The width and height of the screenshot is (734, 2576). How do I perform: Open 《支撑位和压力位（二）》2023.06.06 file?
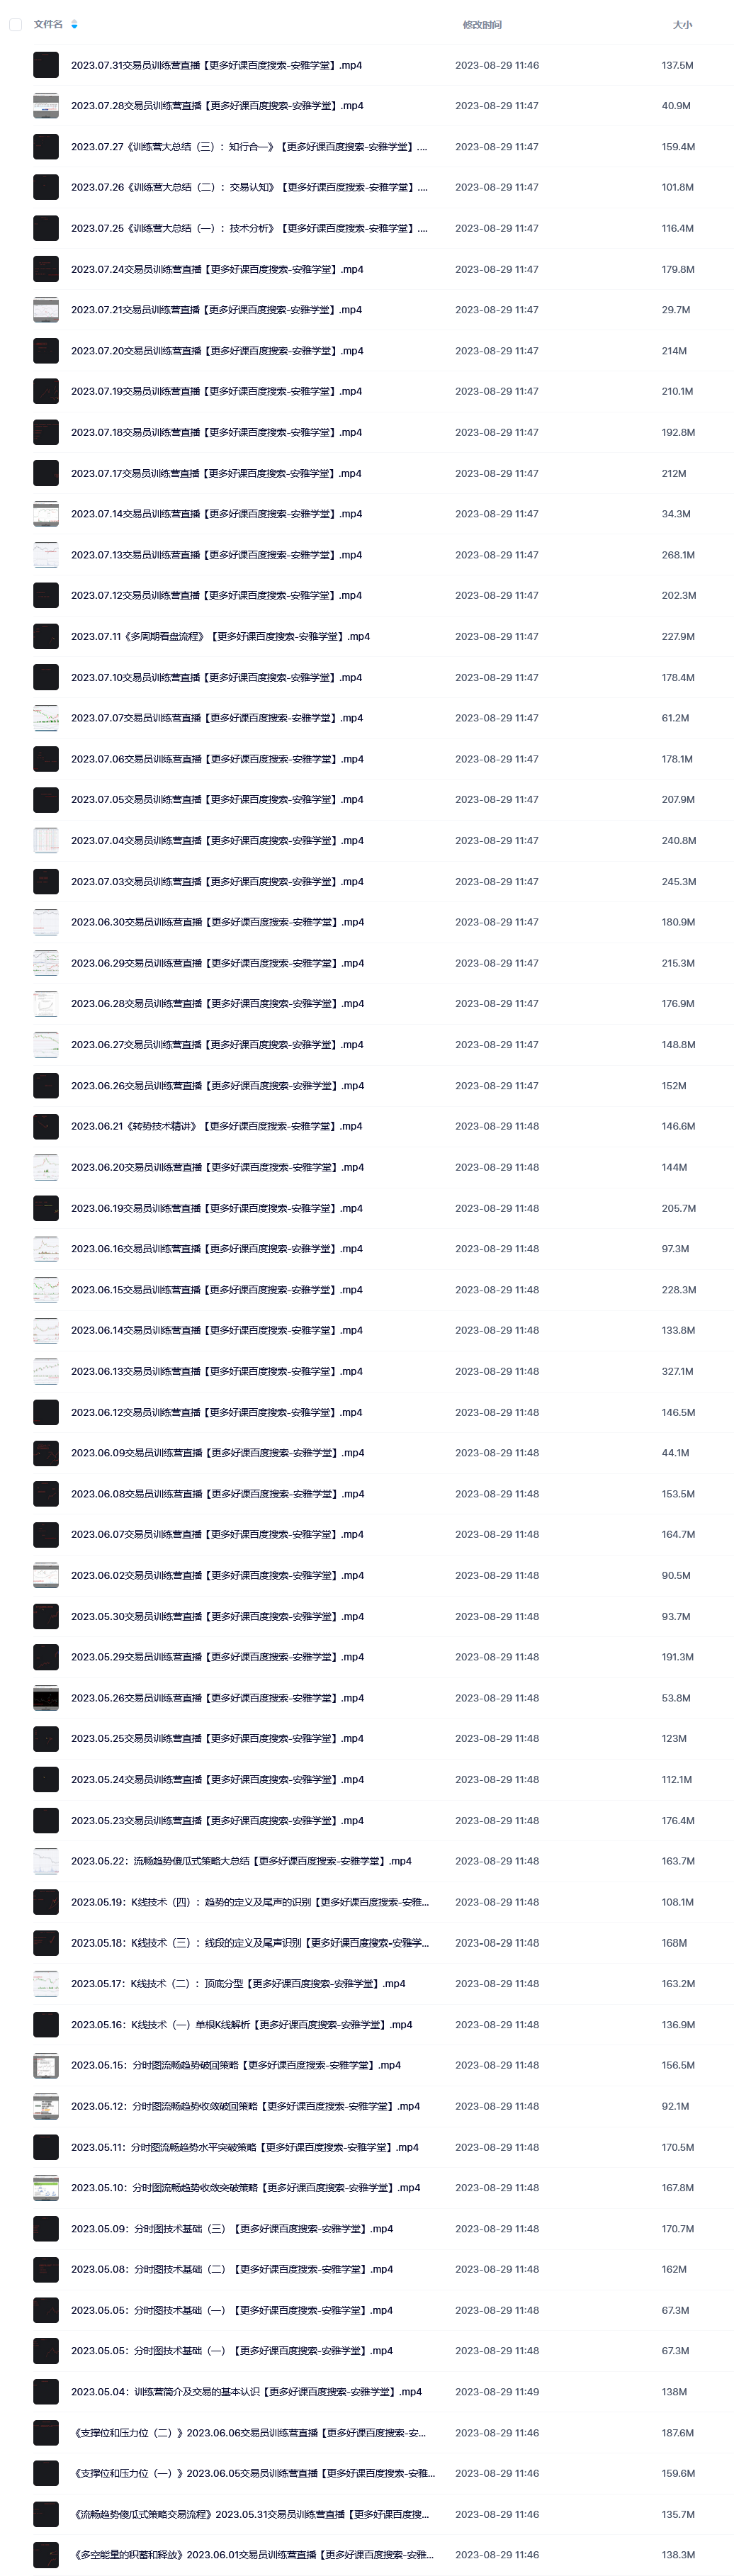249,2433
